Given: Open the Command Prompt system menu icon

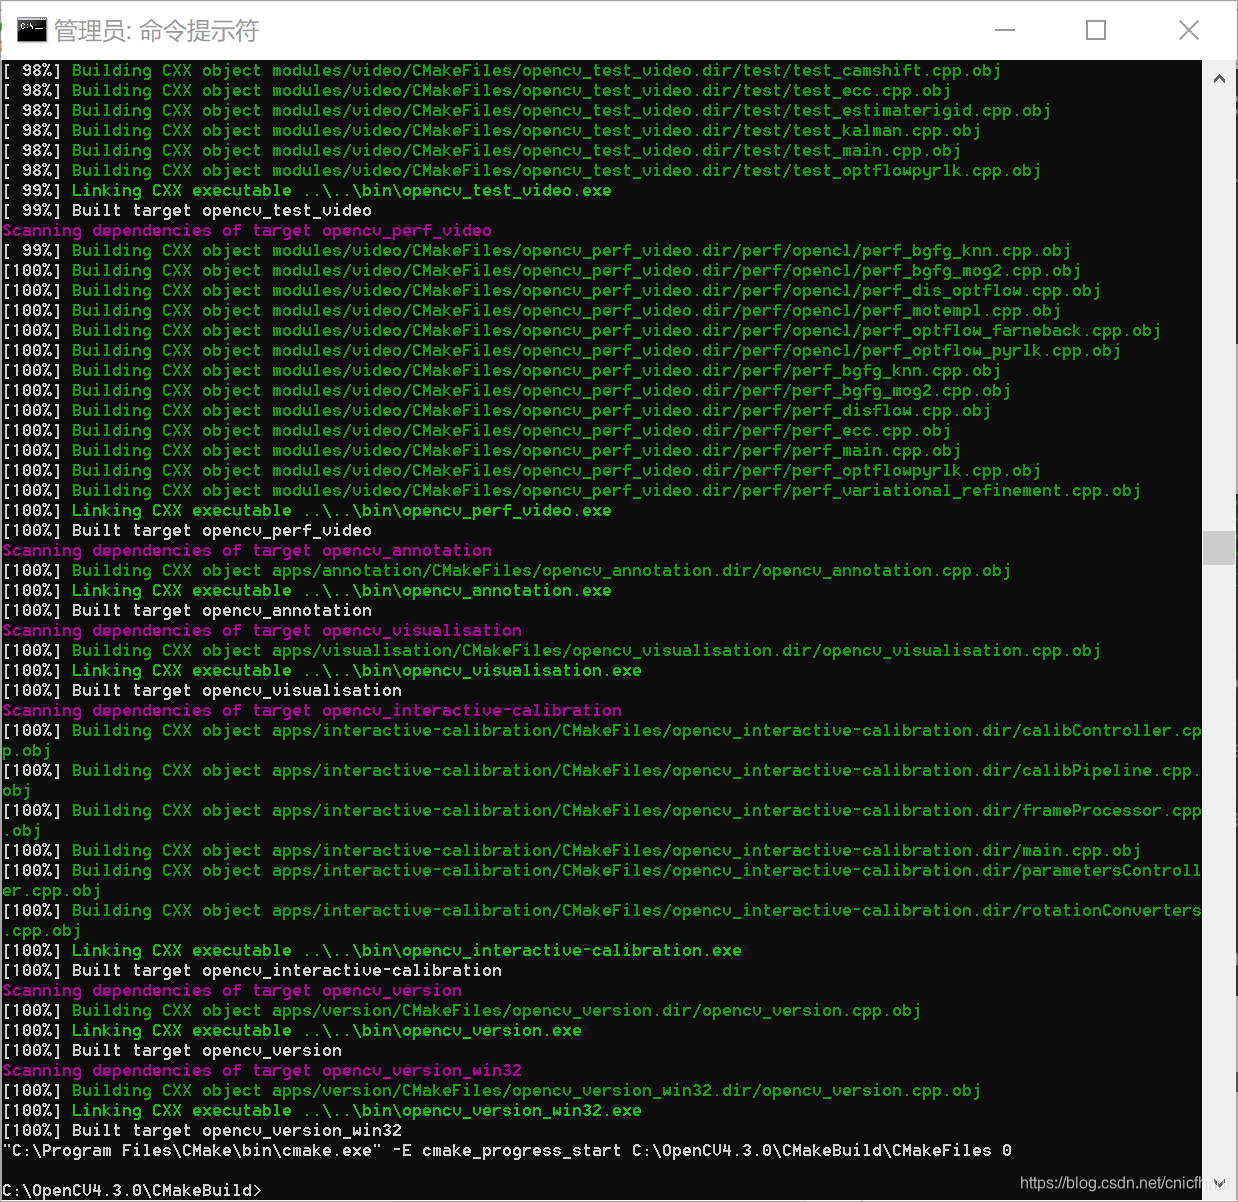Looking at the screenshot, I should click(x=32, y=30).
